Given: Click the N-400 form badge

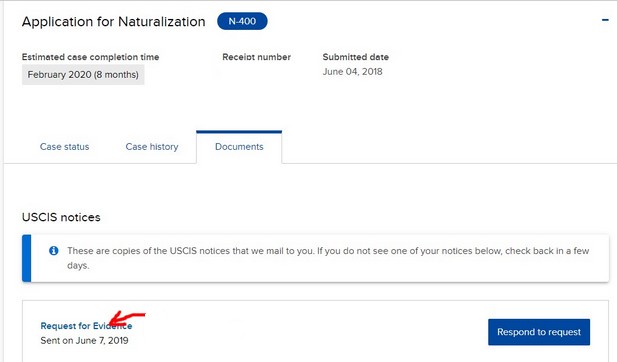Looking at the screenshot, I should click(x=242, y=21).
